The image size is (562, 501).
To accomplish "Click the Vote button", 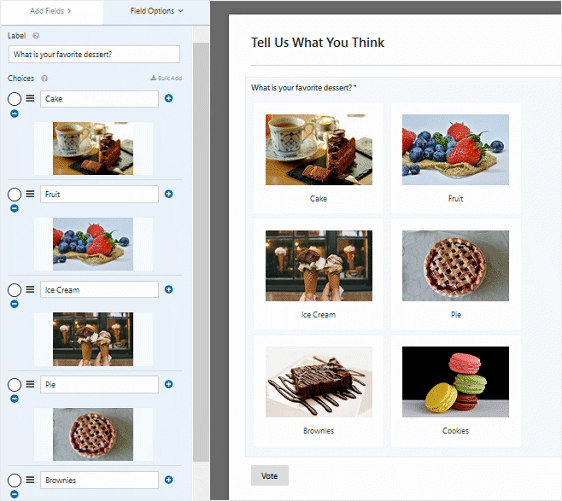I will click(270, 476).
